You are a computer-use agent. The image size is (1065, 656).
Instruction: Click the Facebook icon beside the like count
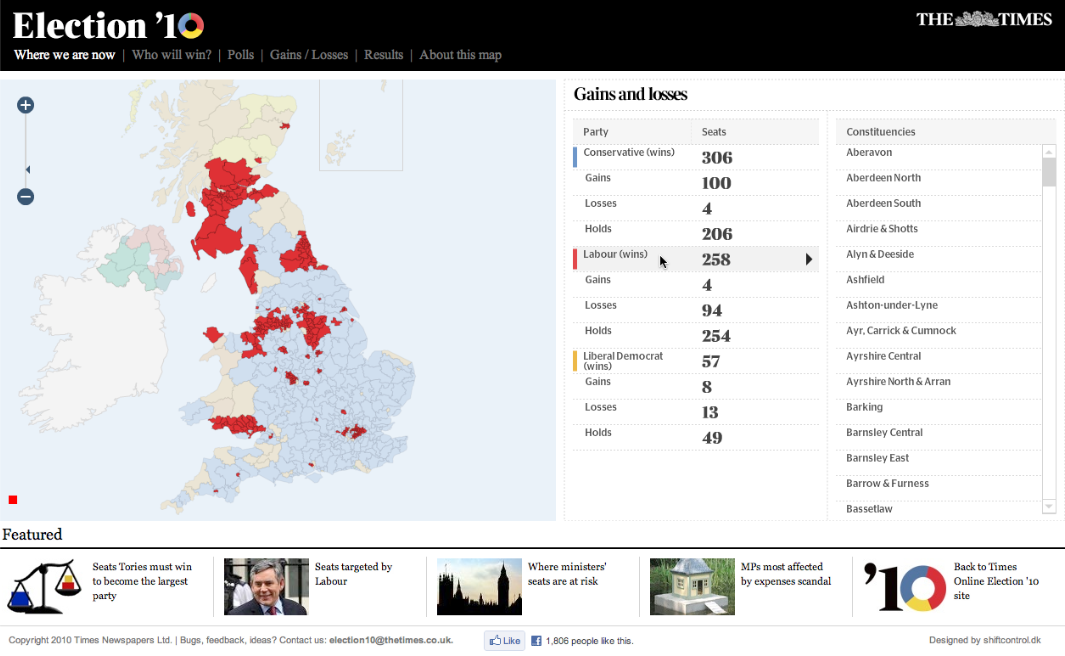[x=536, y=640]
